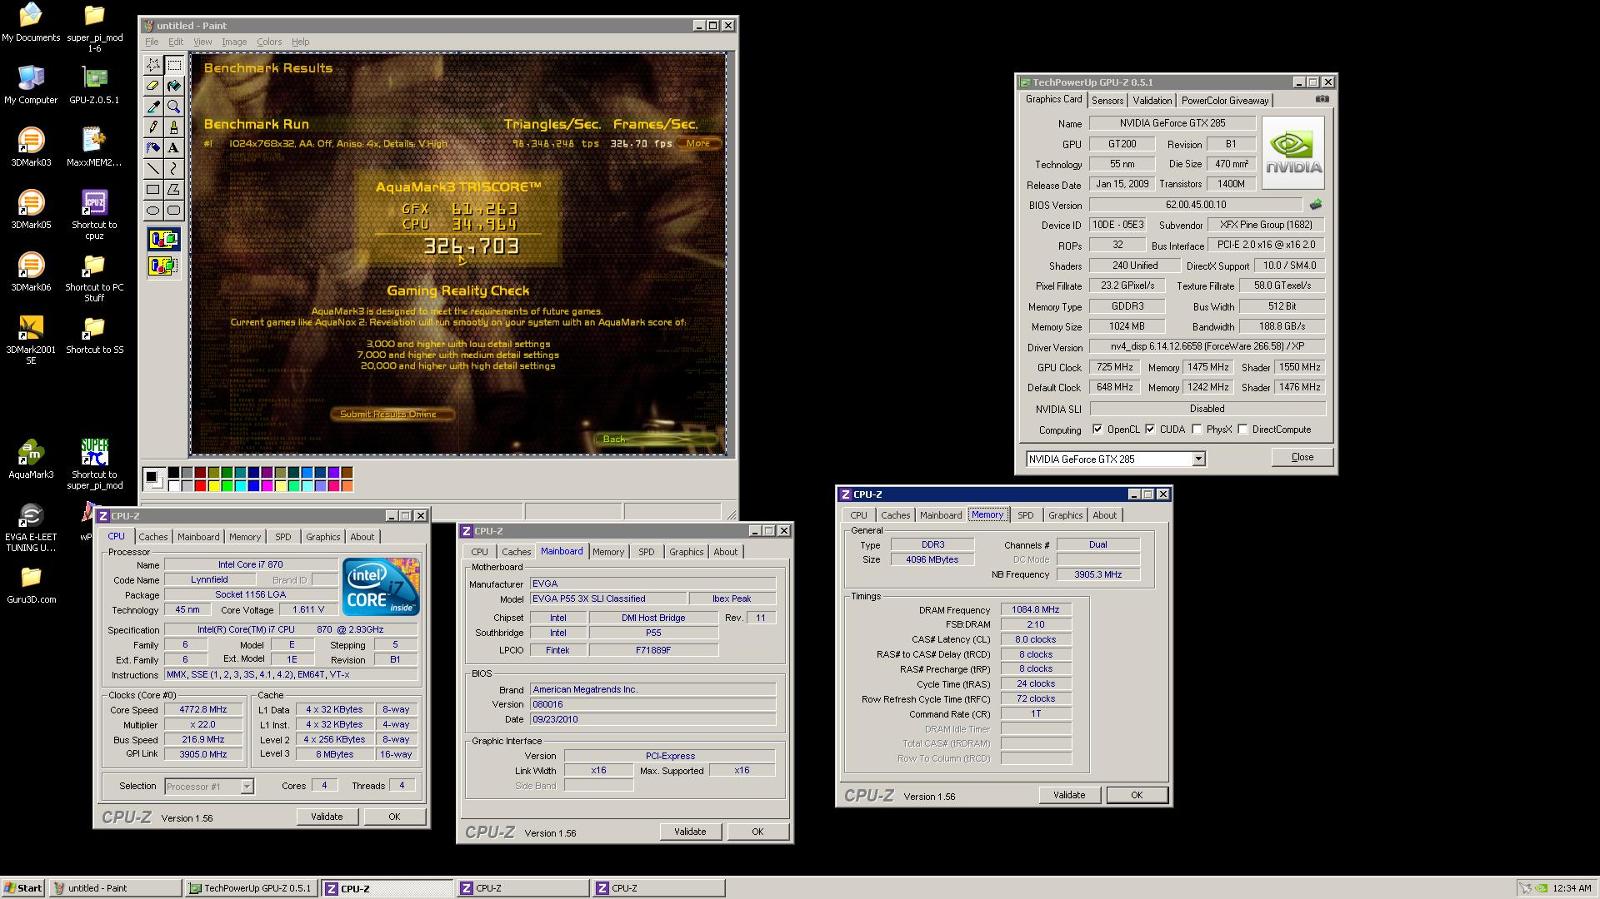
Task: Select the Free-Form Select tool in Paint
Action: pos(153,65)
